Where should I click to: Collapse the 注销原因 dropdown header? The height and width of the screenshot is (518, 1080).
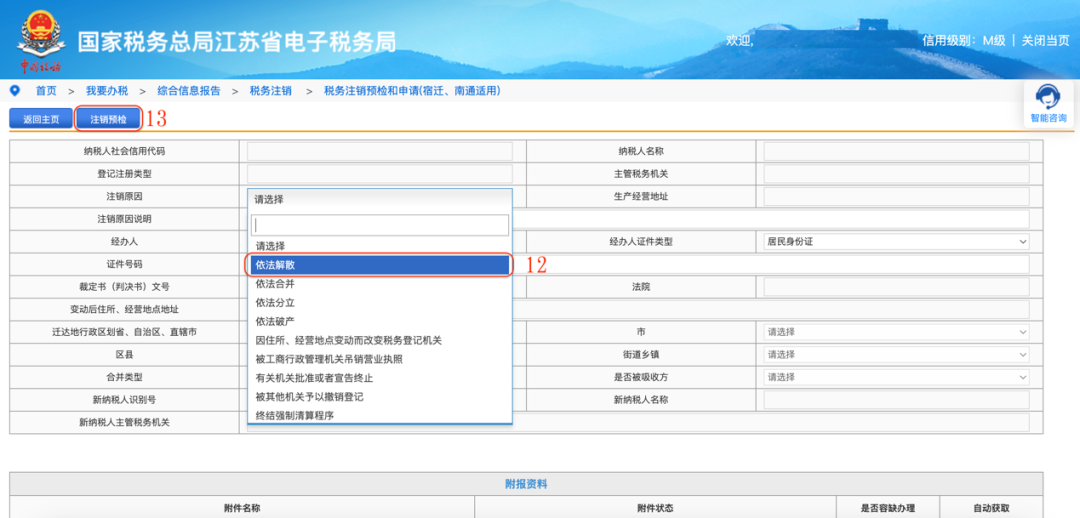(x=380, y=199)
